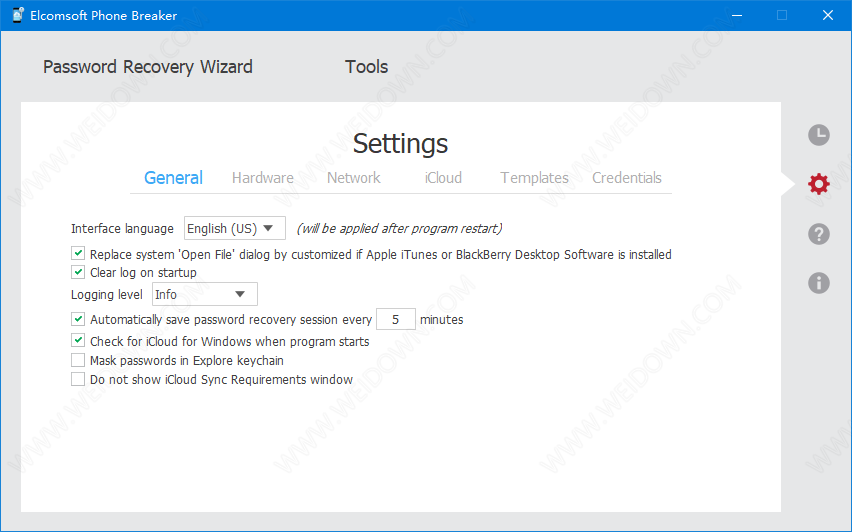The width and height of the screenshot is (852, 532).
Task: Click the red settings gear icon
Action: (818, 184)
